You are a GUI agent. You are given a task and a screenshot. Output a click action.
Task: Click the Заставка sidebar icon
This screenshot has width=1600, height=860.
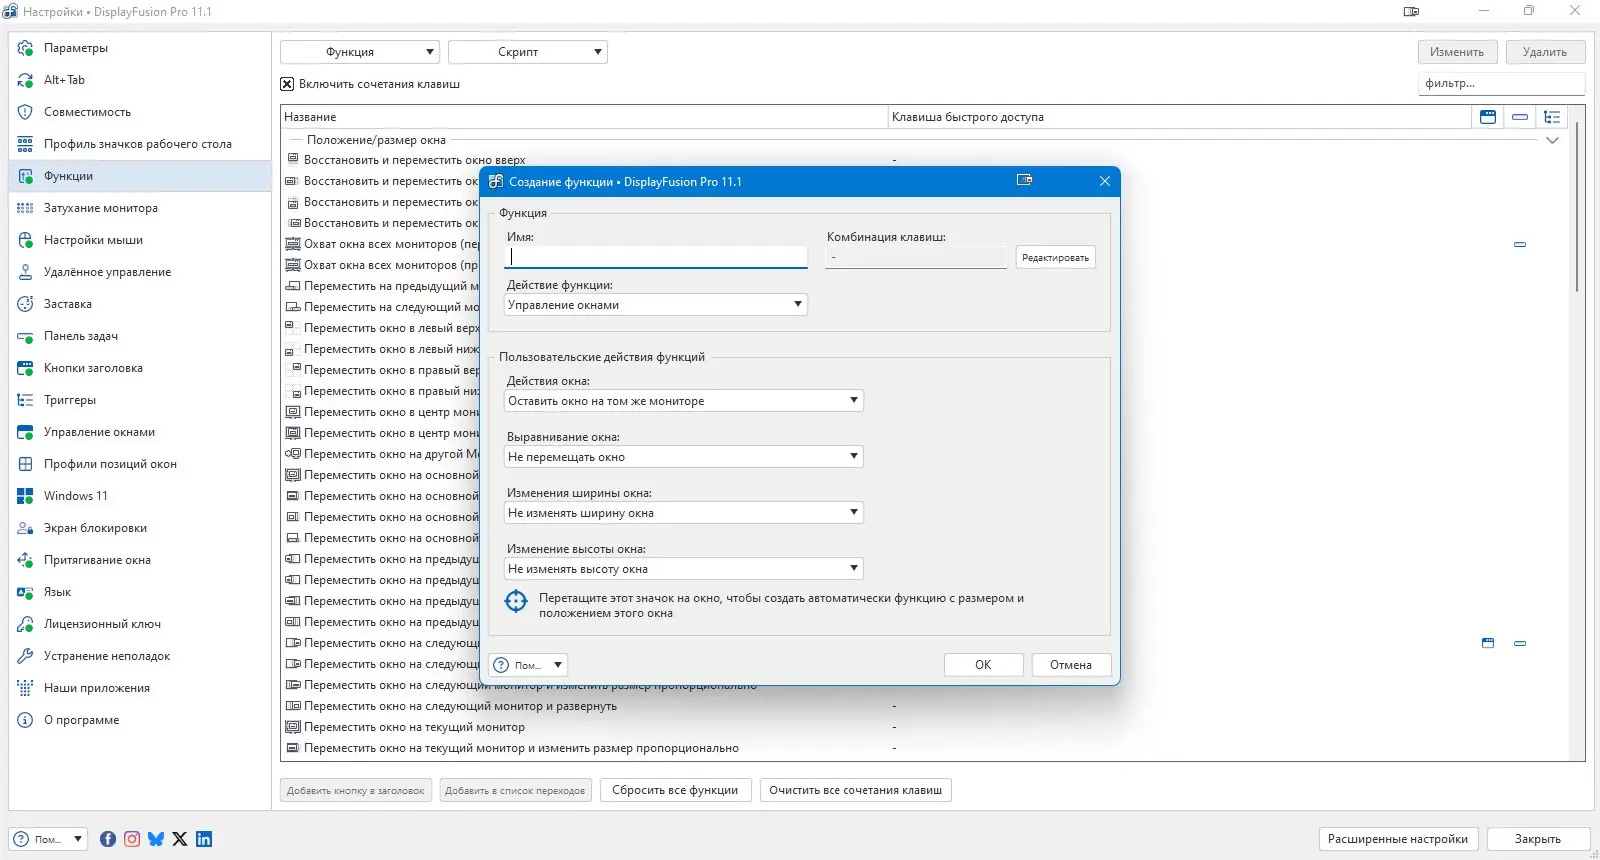click(25, 304)
